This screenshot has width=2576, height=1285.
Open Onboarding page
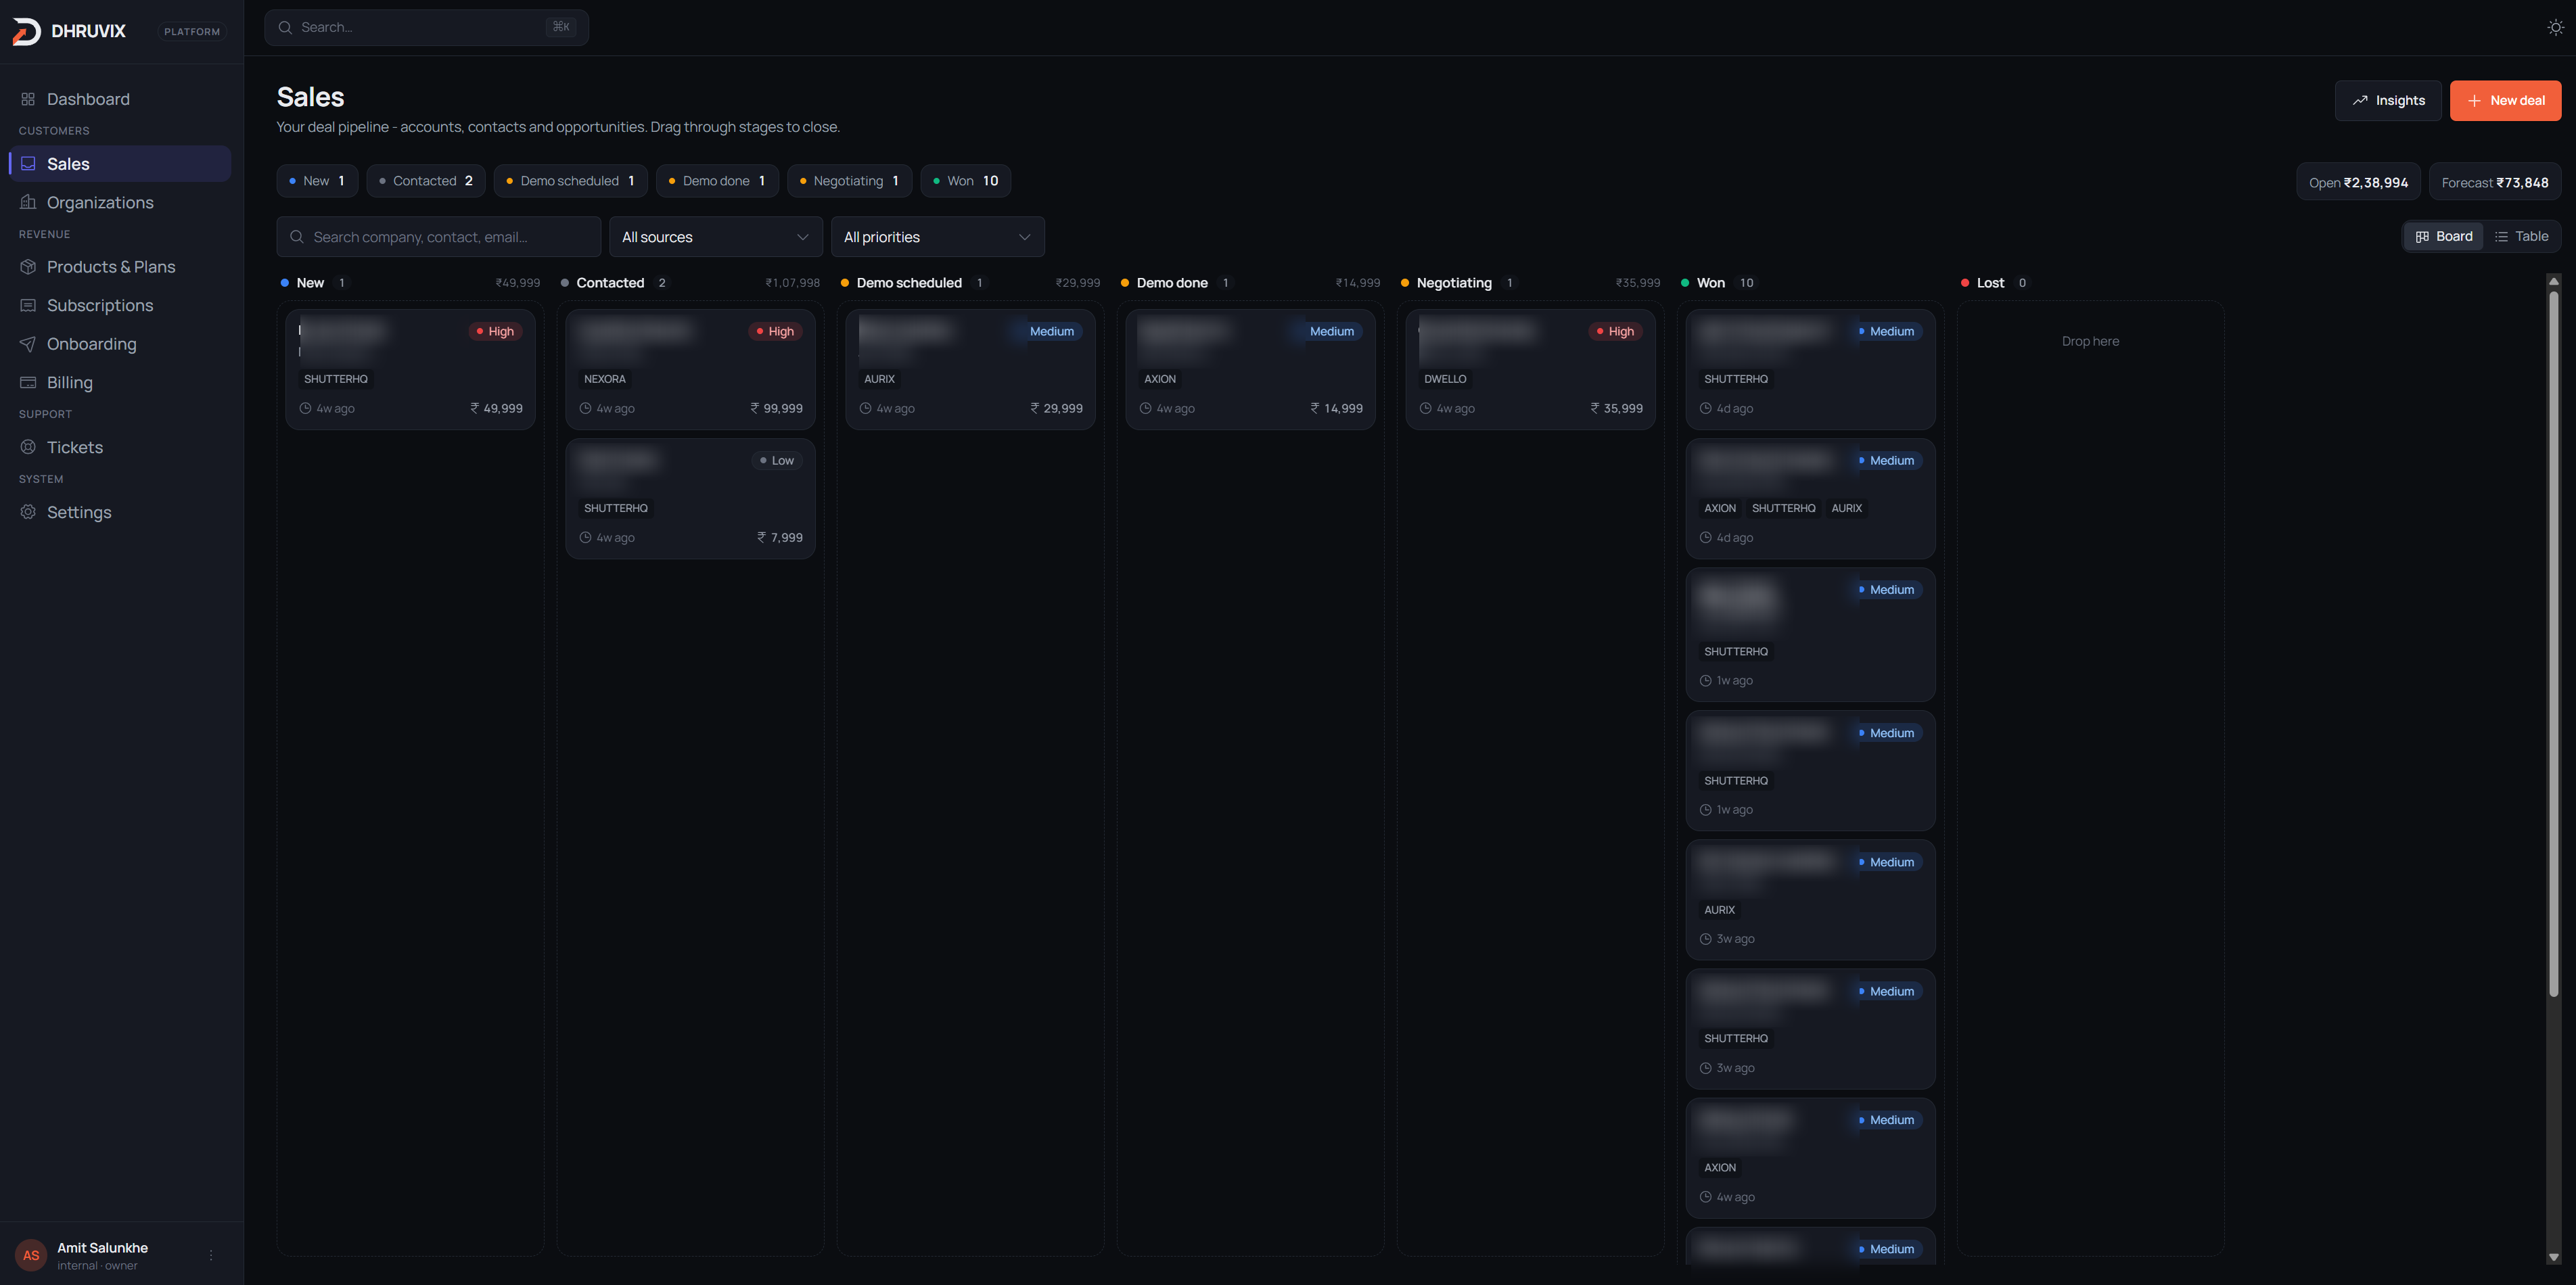pos(120,344)
